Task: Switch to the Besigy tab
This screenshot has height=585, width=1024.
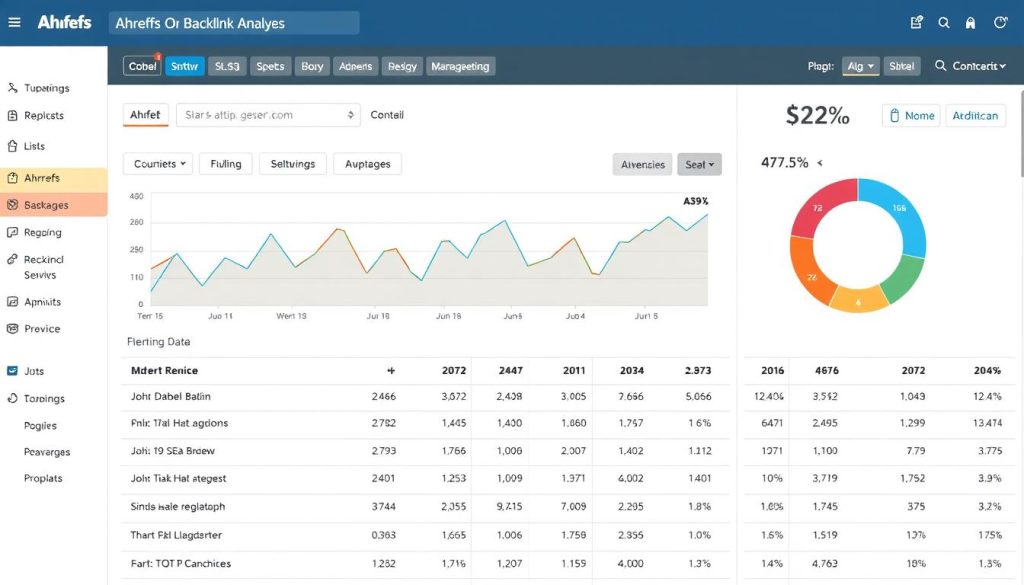Action: point(402,66)
